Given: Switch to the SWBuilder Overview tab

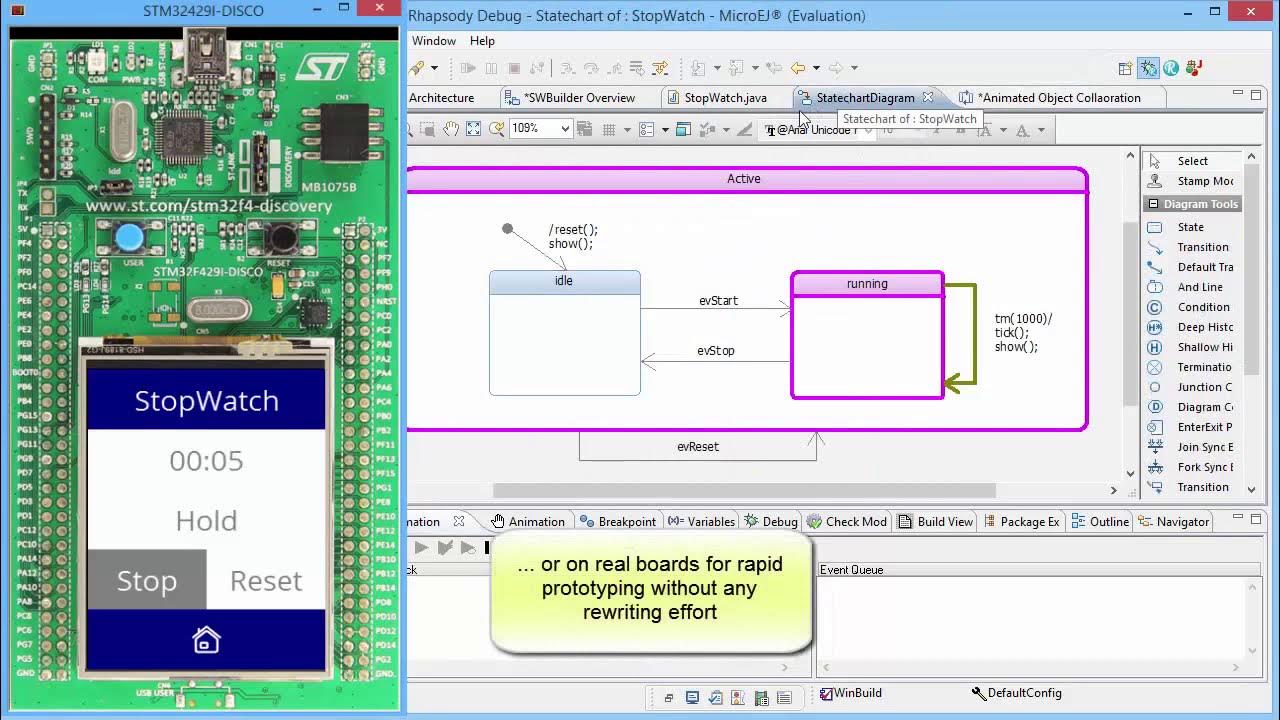Looking at the screenshot, I should pos(580,98).
